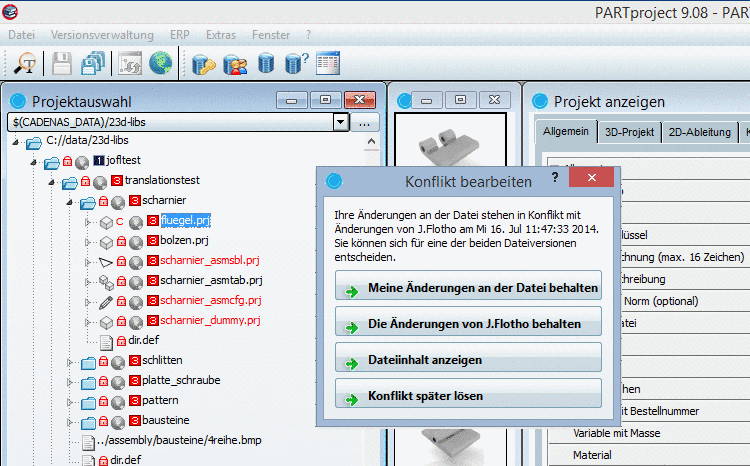The width and height of the screenshot is (750, 466).
Task: Click the database users toolbar icon
Action: click(235, 64)
